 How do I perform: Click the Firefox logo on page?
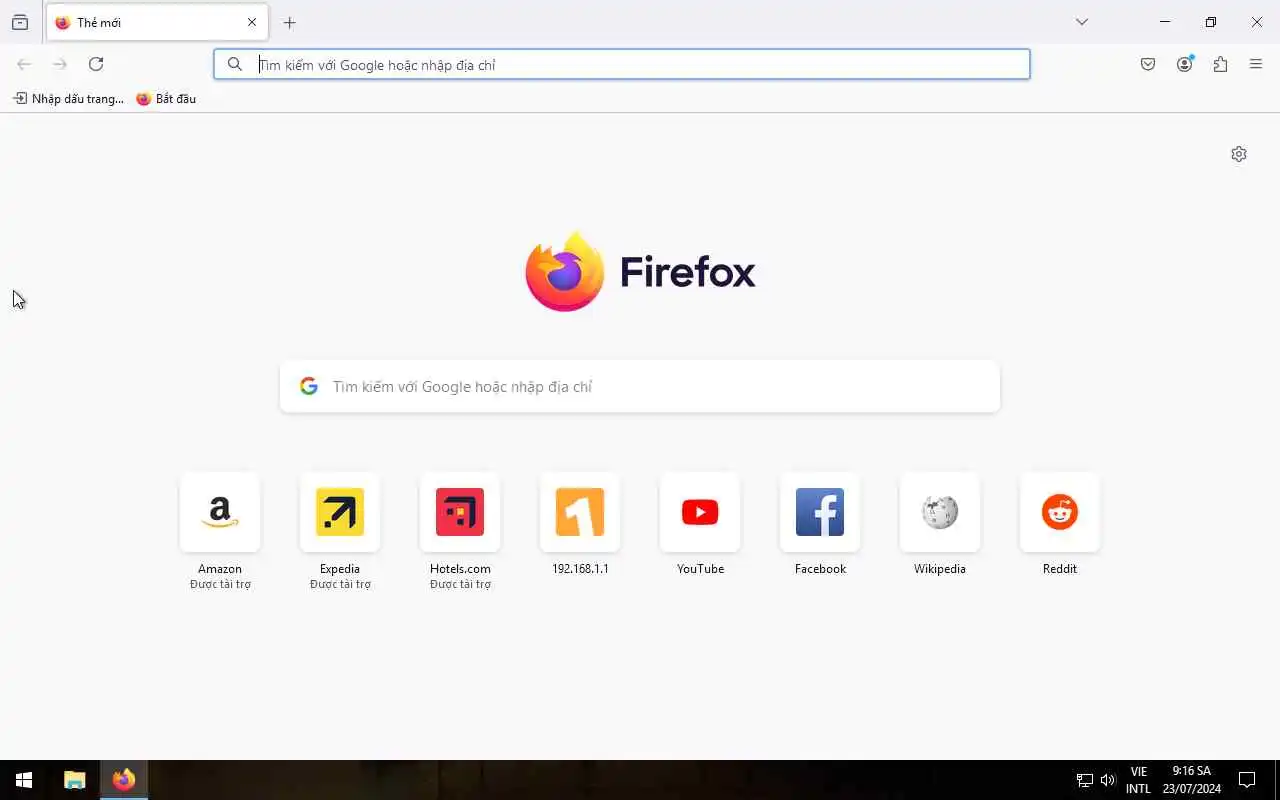tap(640, 272)
